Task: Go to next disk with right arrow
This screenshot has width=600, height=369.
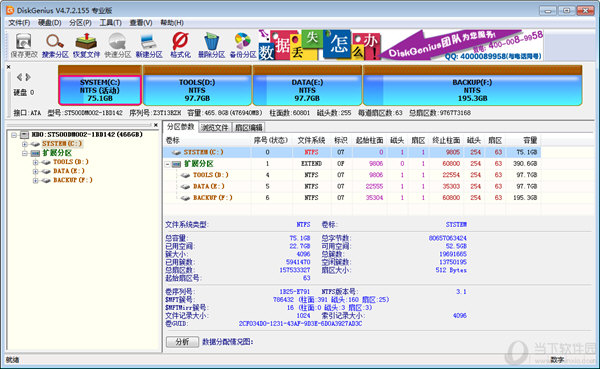Action: [x=28, y=77]
